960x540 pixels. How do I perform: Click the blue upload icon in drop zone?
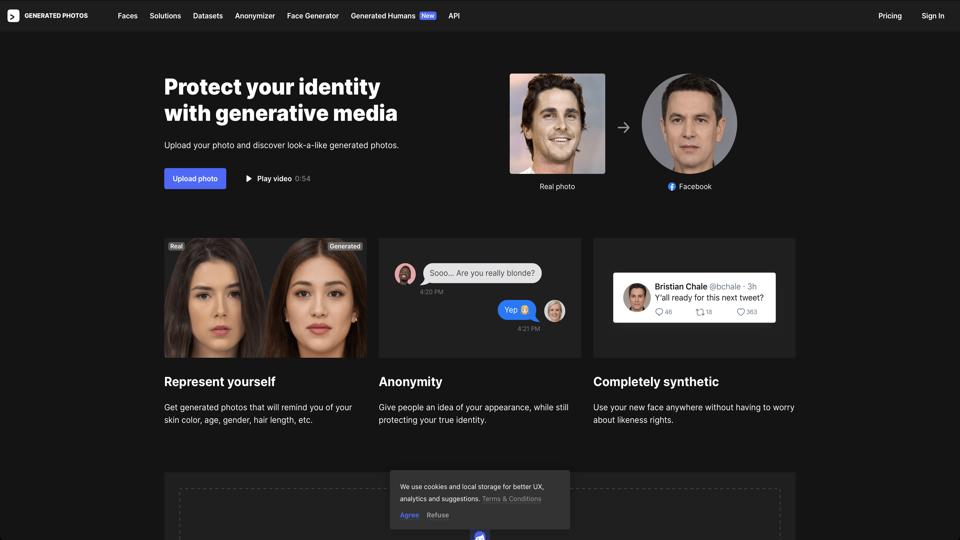[480, 535]
